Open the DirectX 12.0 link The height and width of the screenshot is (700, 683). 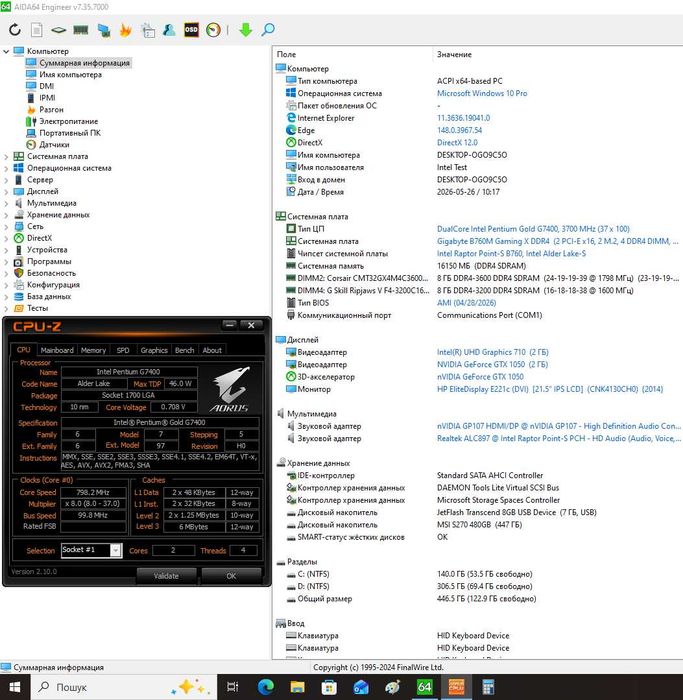point(457,142)
